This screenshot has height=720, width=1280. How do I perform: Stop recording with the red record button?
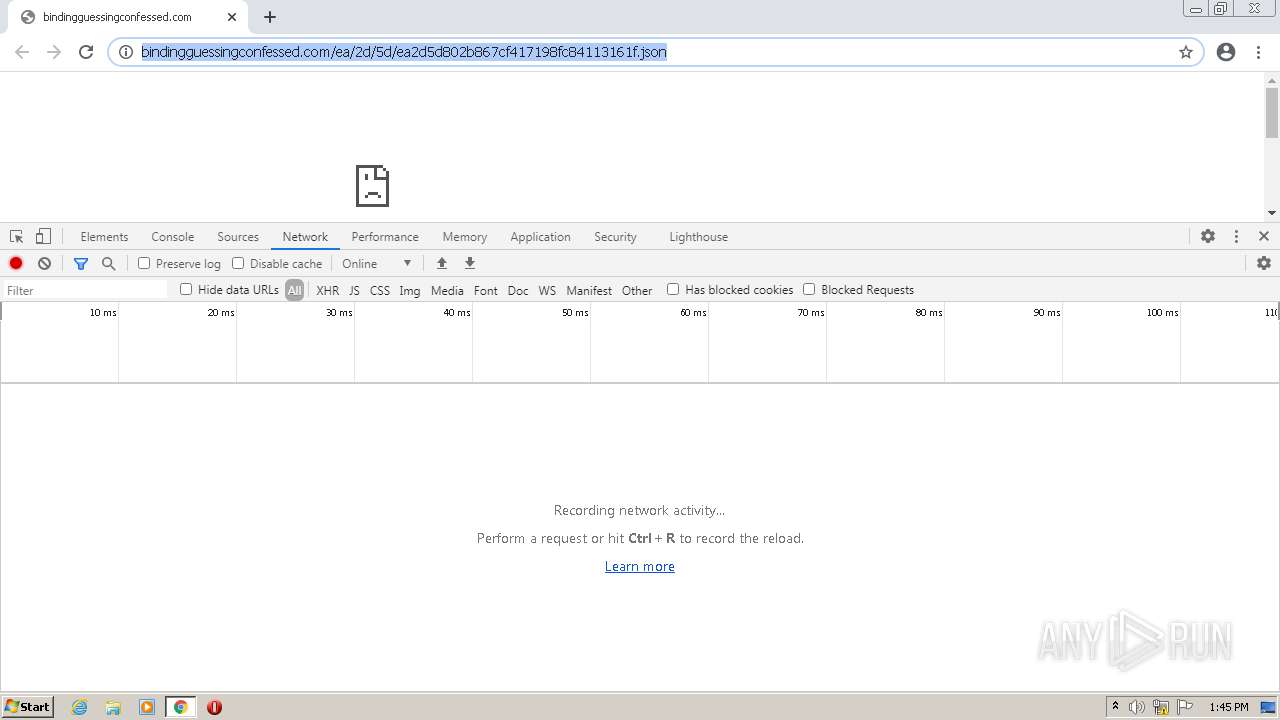click(x=16, y=263)
